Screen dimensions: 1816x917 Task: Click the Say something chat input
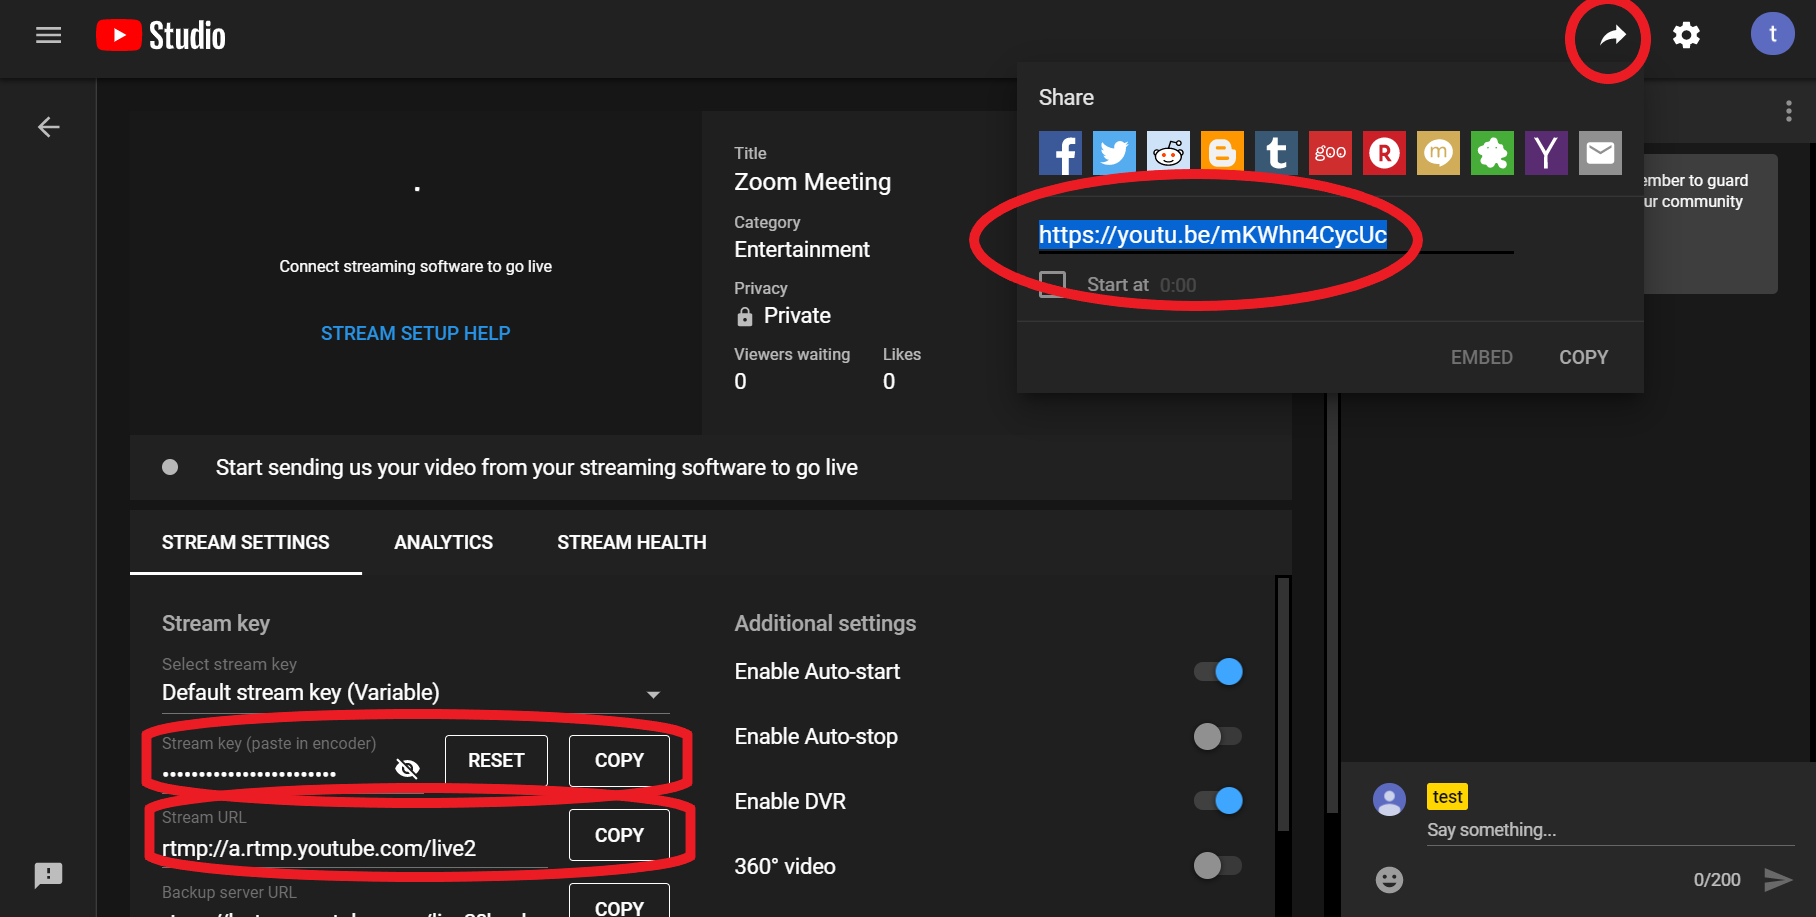click(x=1610, y=830)
